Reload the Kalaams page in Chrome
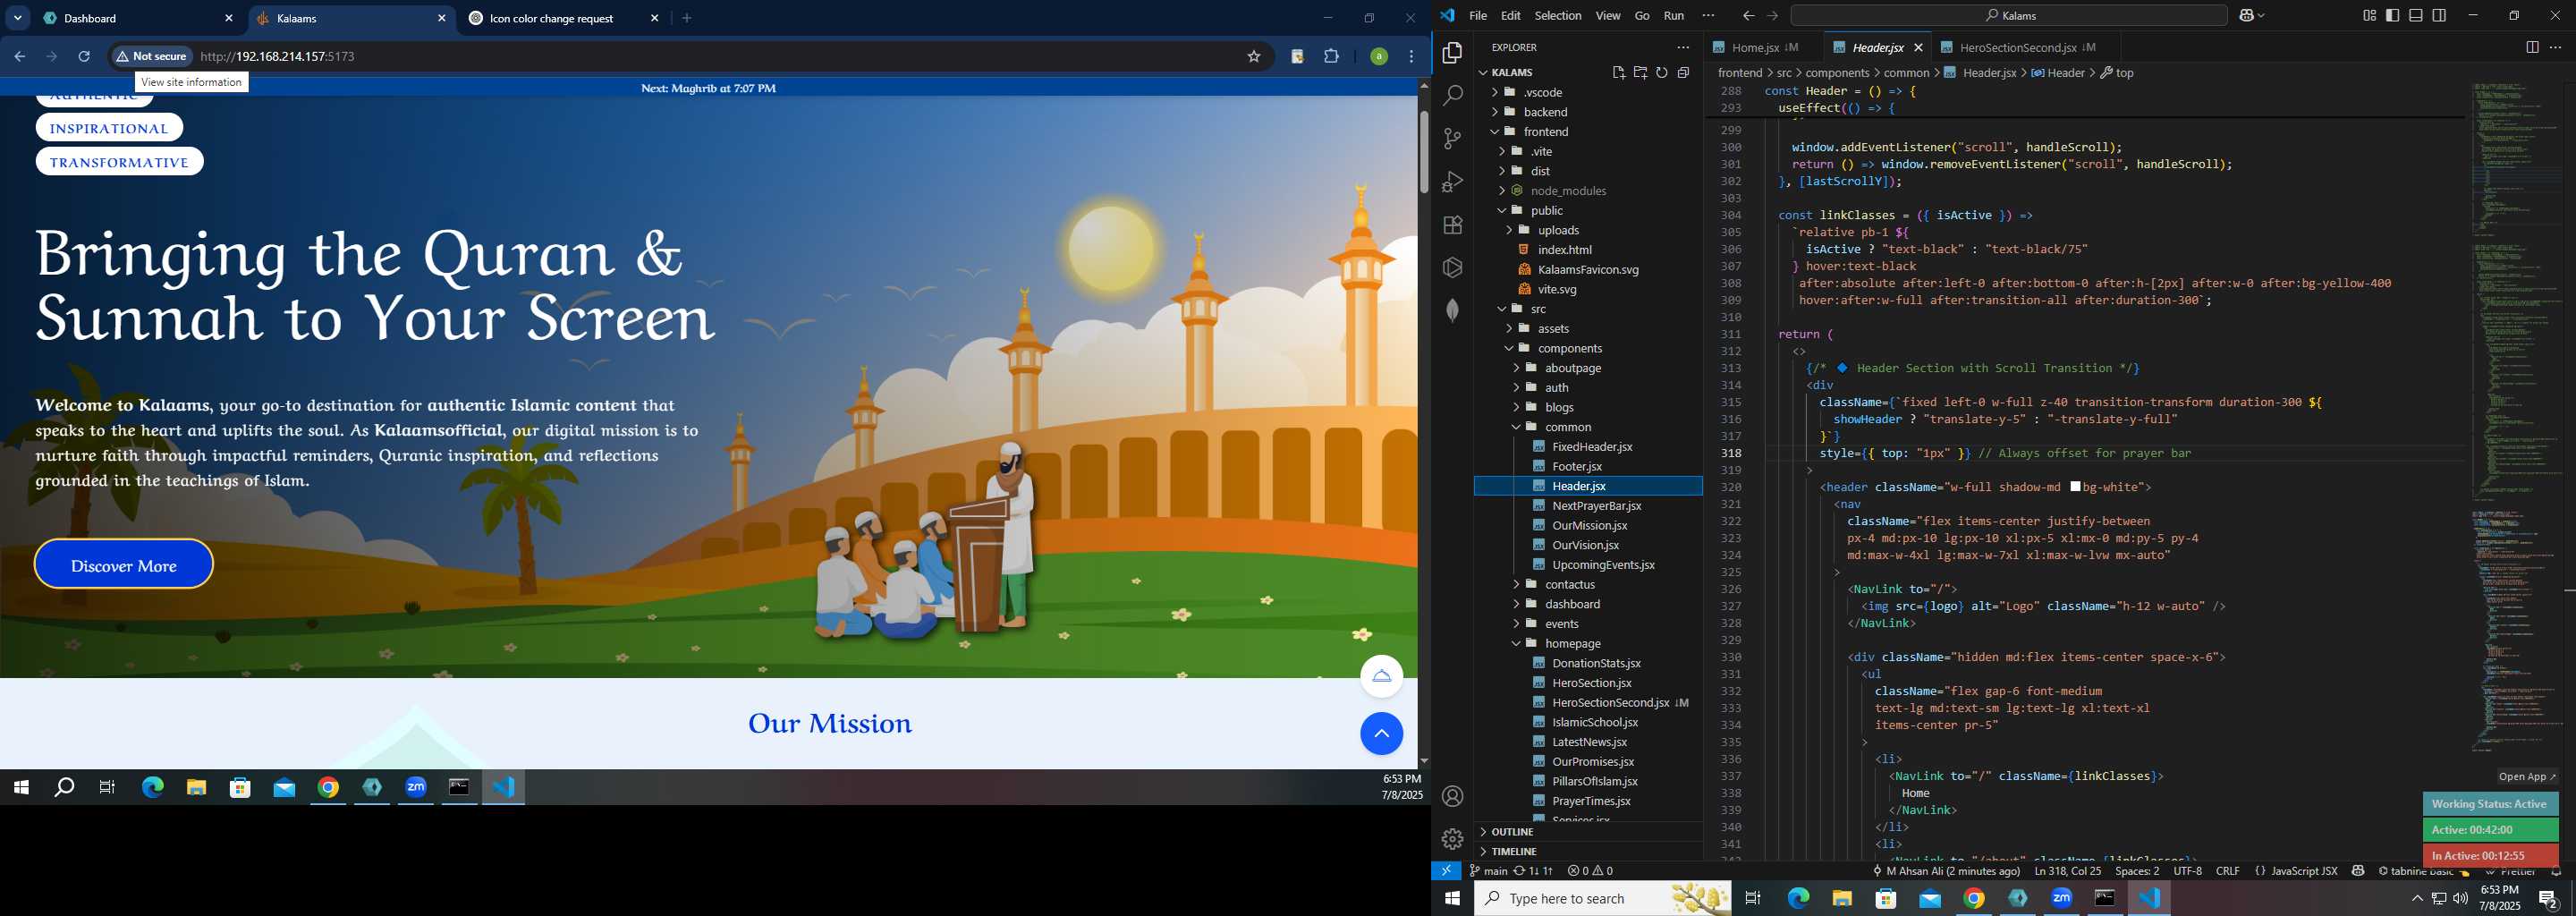 (x=84, y=57)
